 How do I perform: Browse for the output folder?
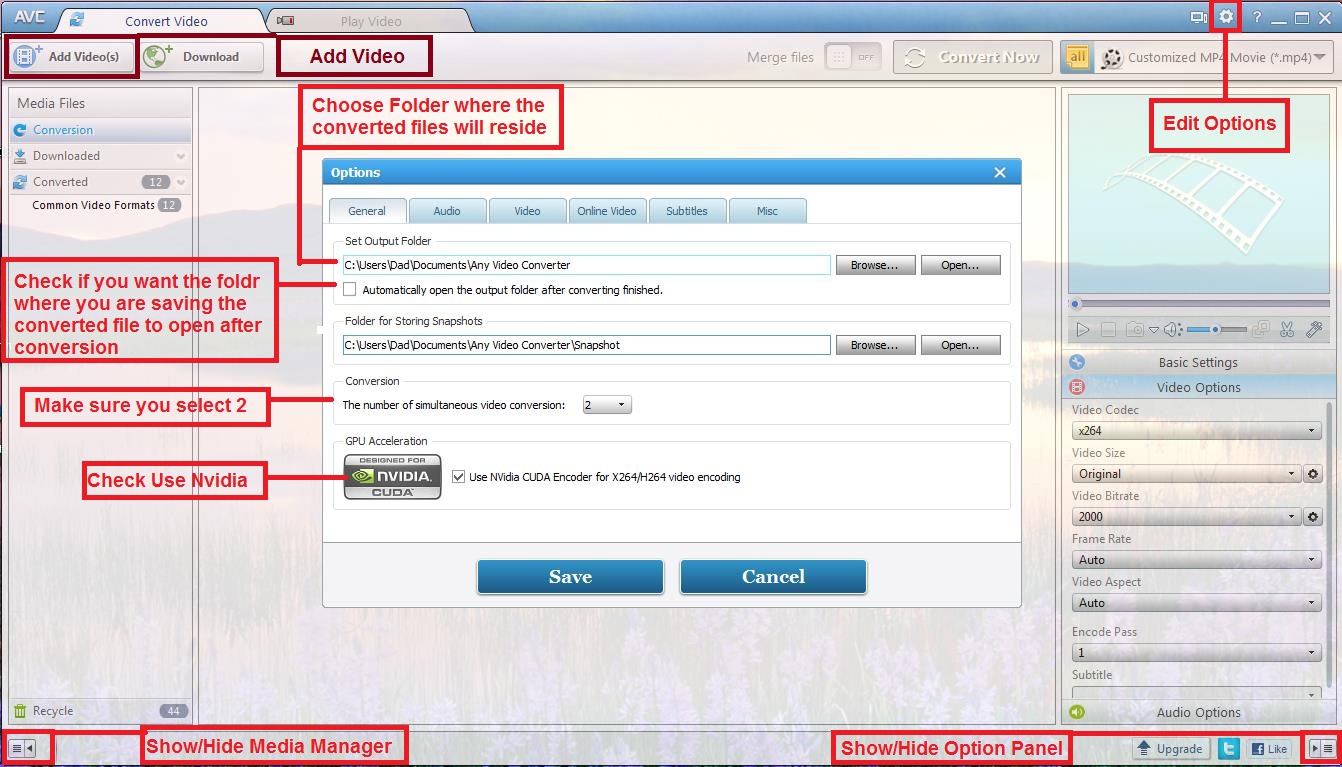(x=875, y=265)
